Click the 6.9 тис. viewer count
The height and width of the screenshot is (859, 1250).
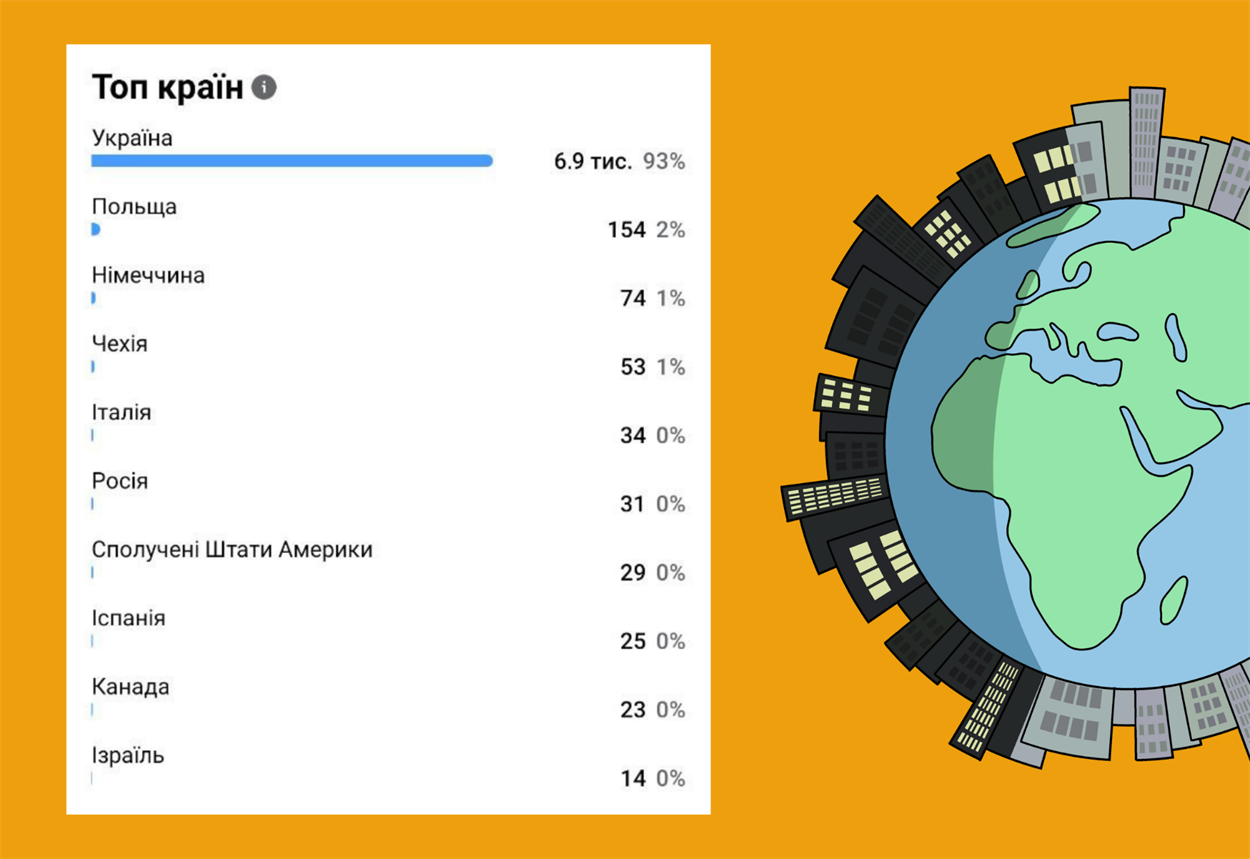tap(593, 162)
